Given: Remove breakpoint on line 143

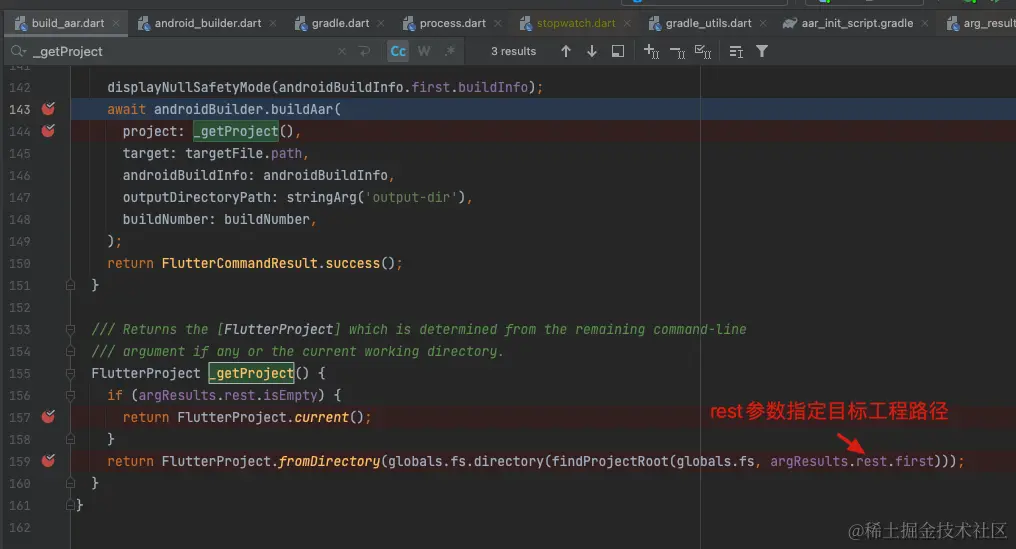Looking at the screenshot, I should coord(49,109).
